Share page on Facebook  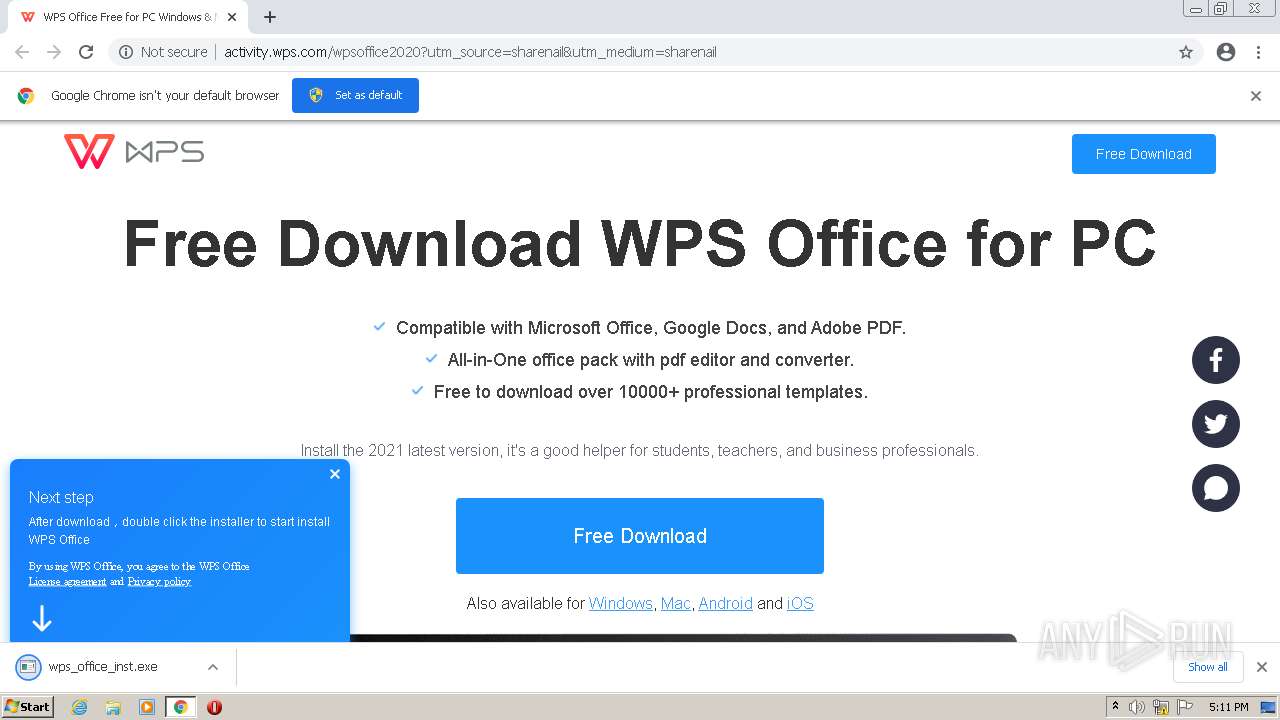tap(1216, 360)
